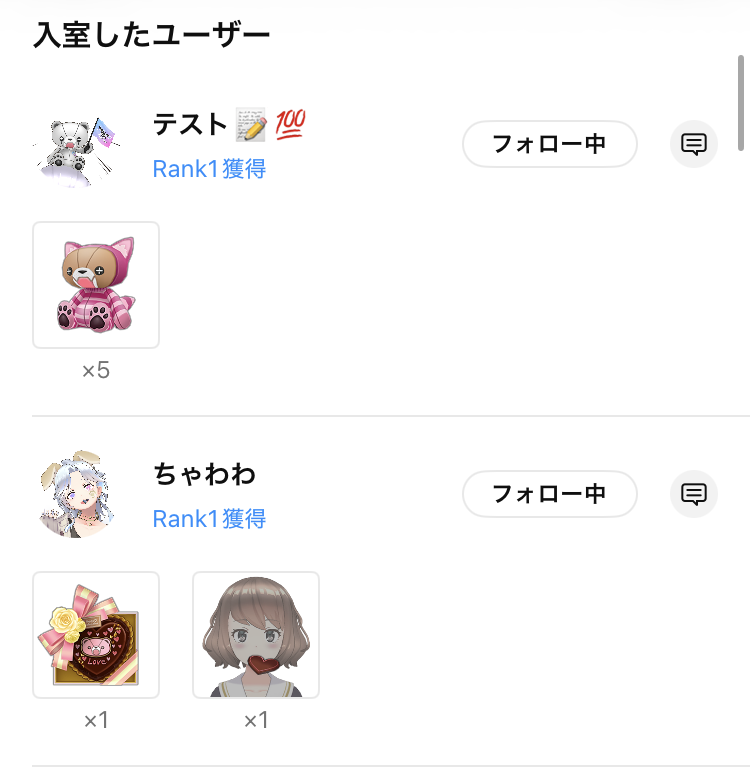Click the memo pencil emoji beside テスト
The width and height of the screenshot is (750, 769).
251,125
